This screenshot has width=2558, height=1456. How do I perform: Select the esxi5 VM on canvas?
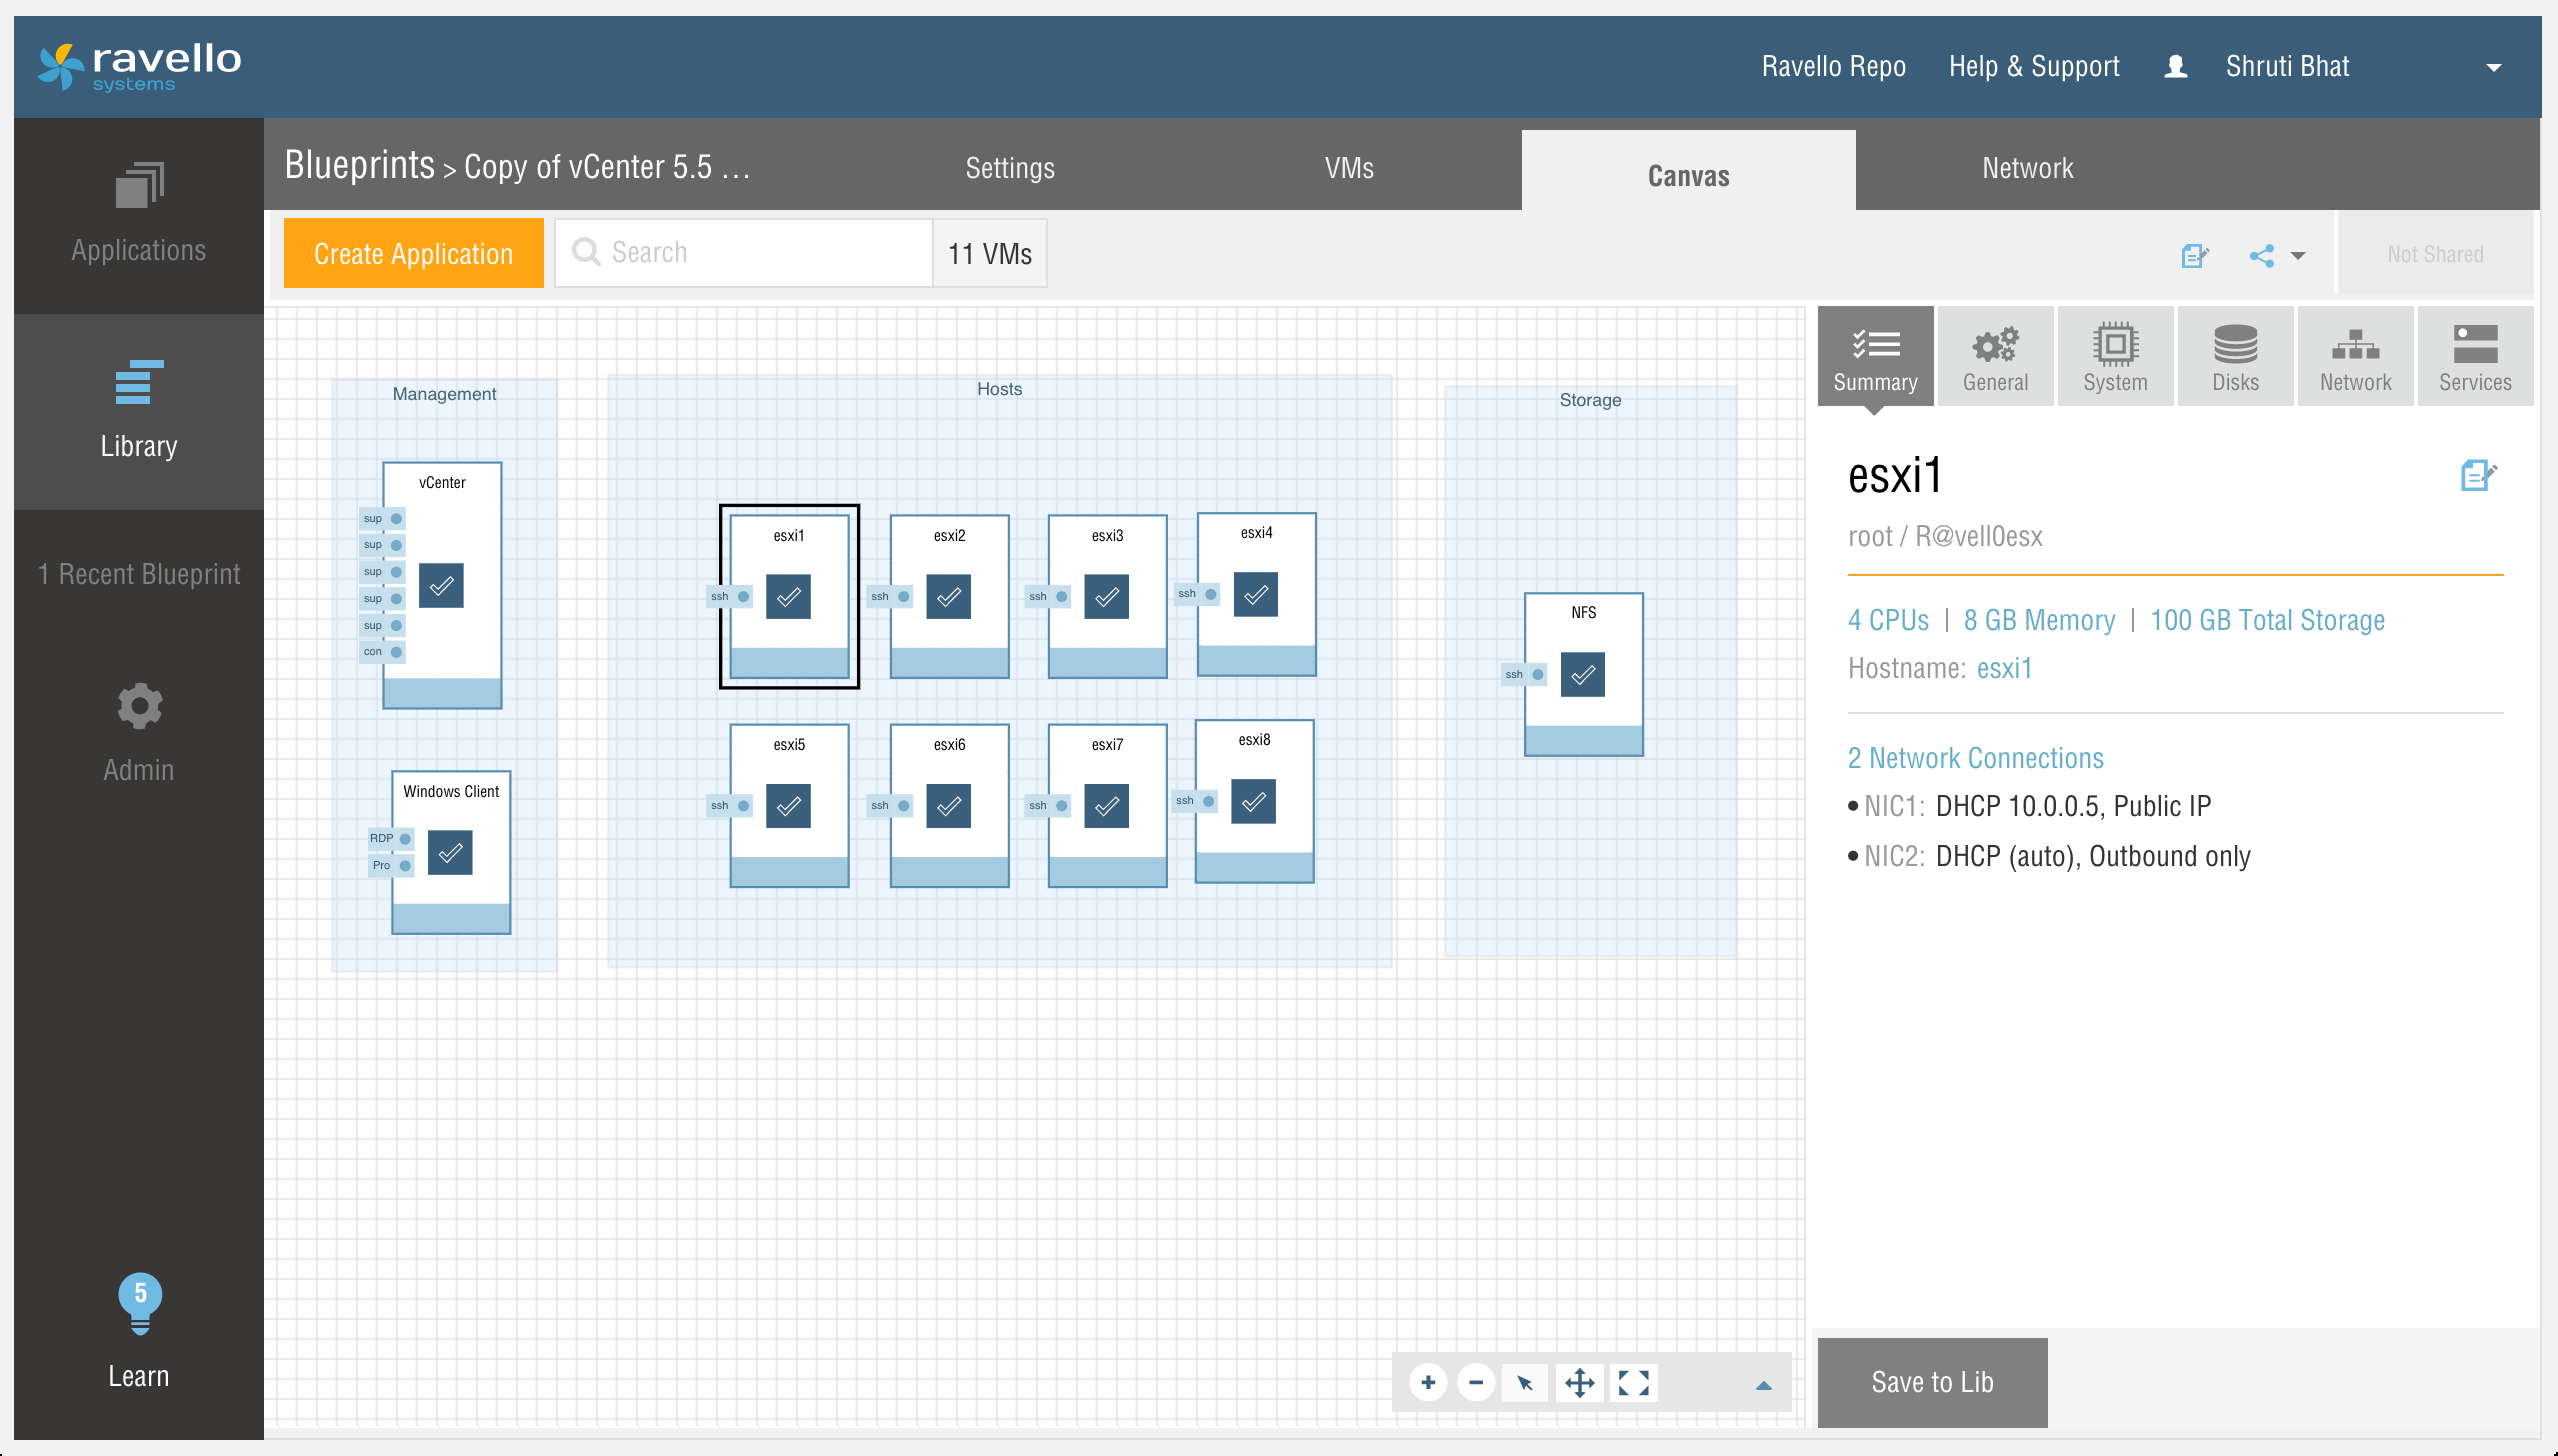coord(789,805)
